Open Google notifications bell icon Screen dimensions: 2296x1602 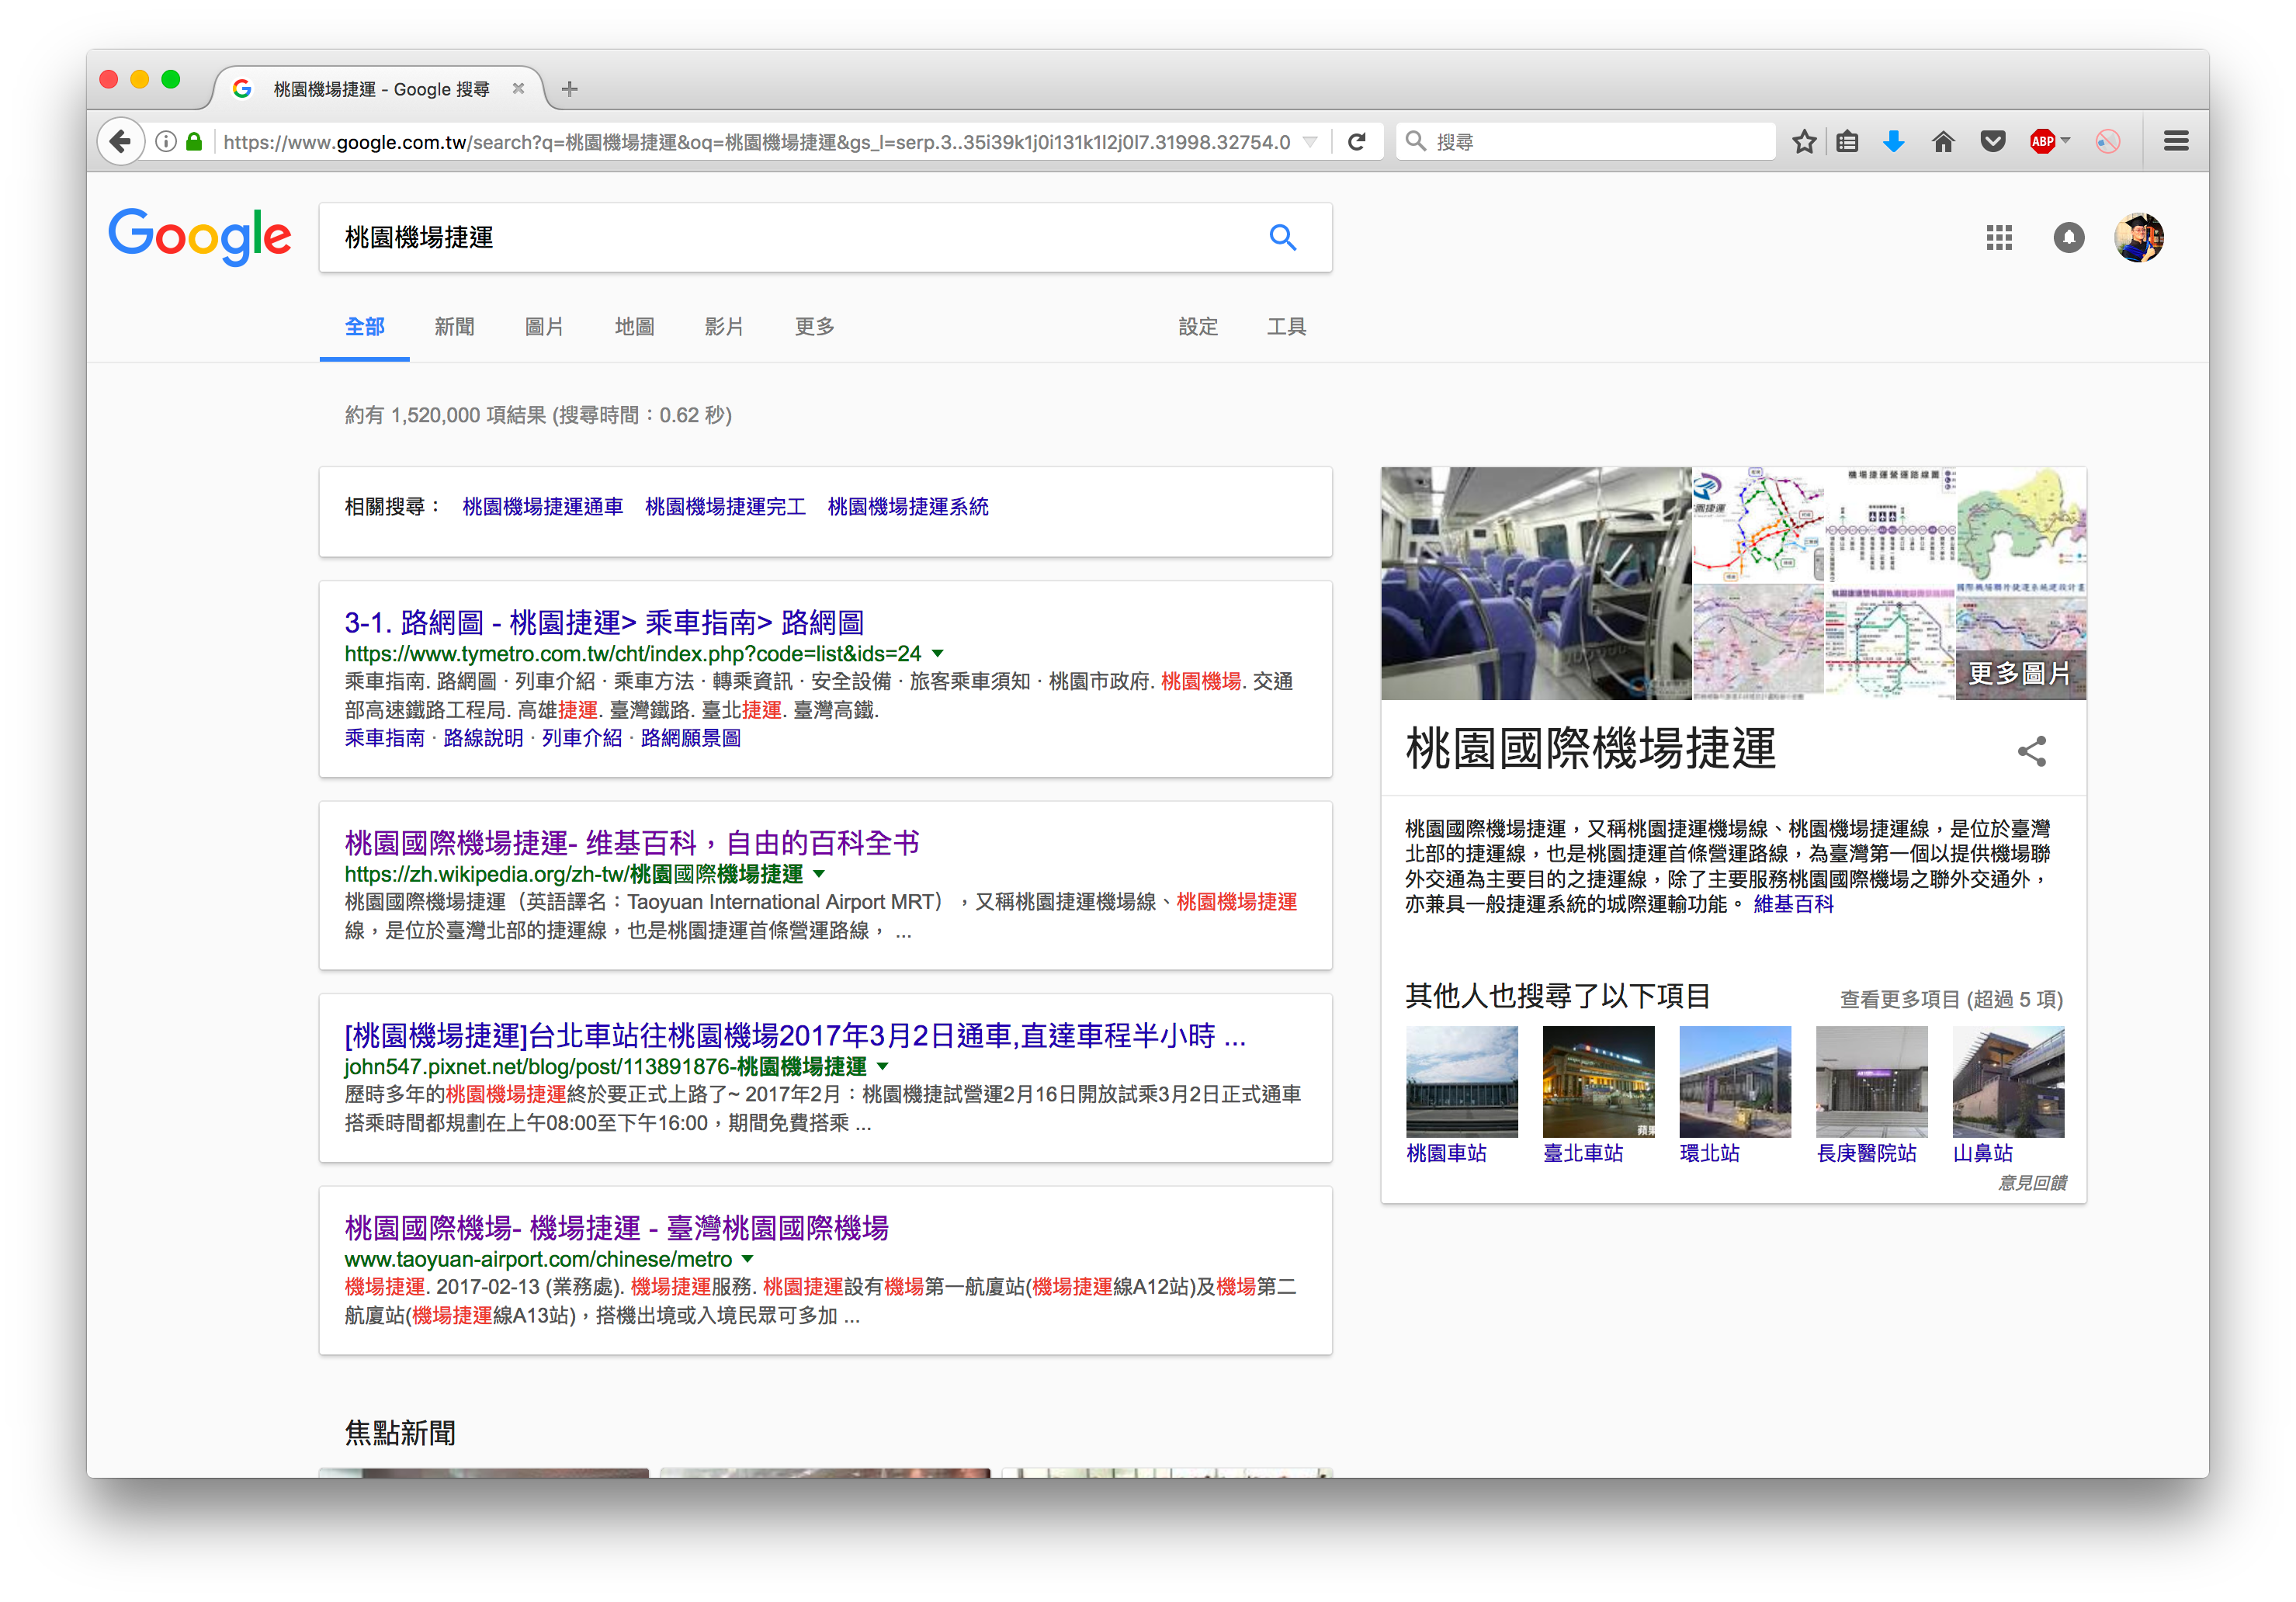point(2068,237)
